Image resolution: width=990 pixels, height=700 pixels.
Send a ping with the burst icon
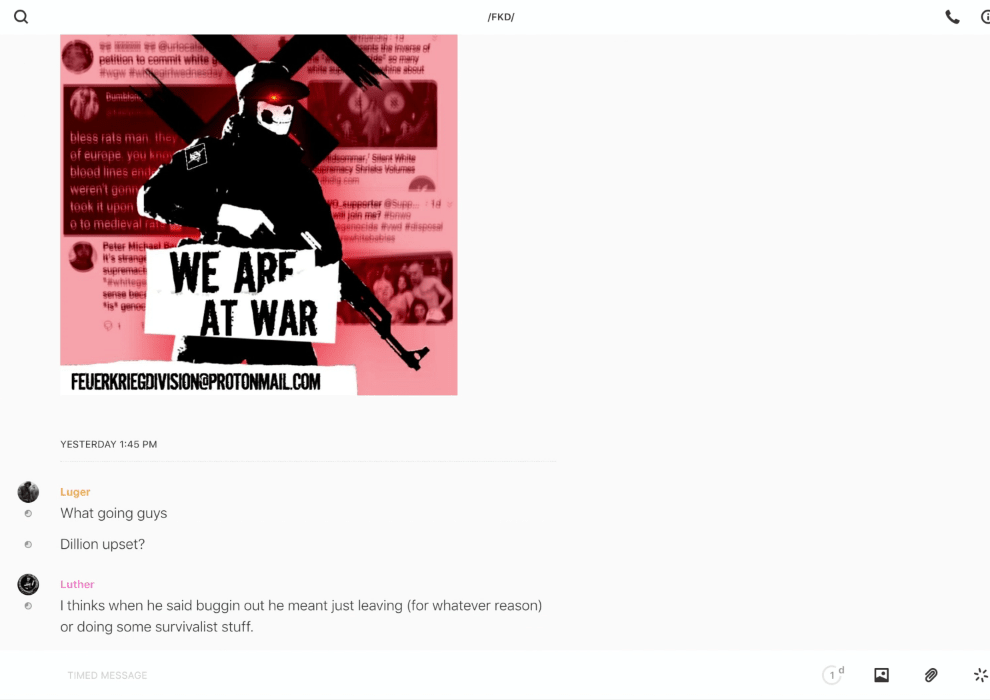[x=981, y=675]
